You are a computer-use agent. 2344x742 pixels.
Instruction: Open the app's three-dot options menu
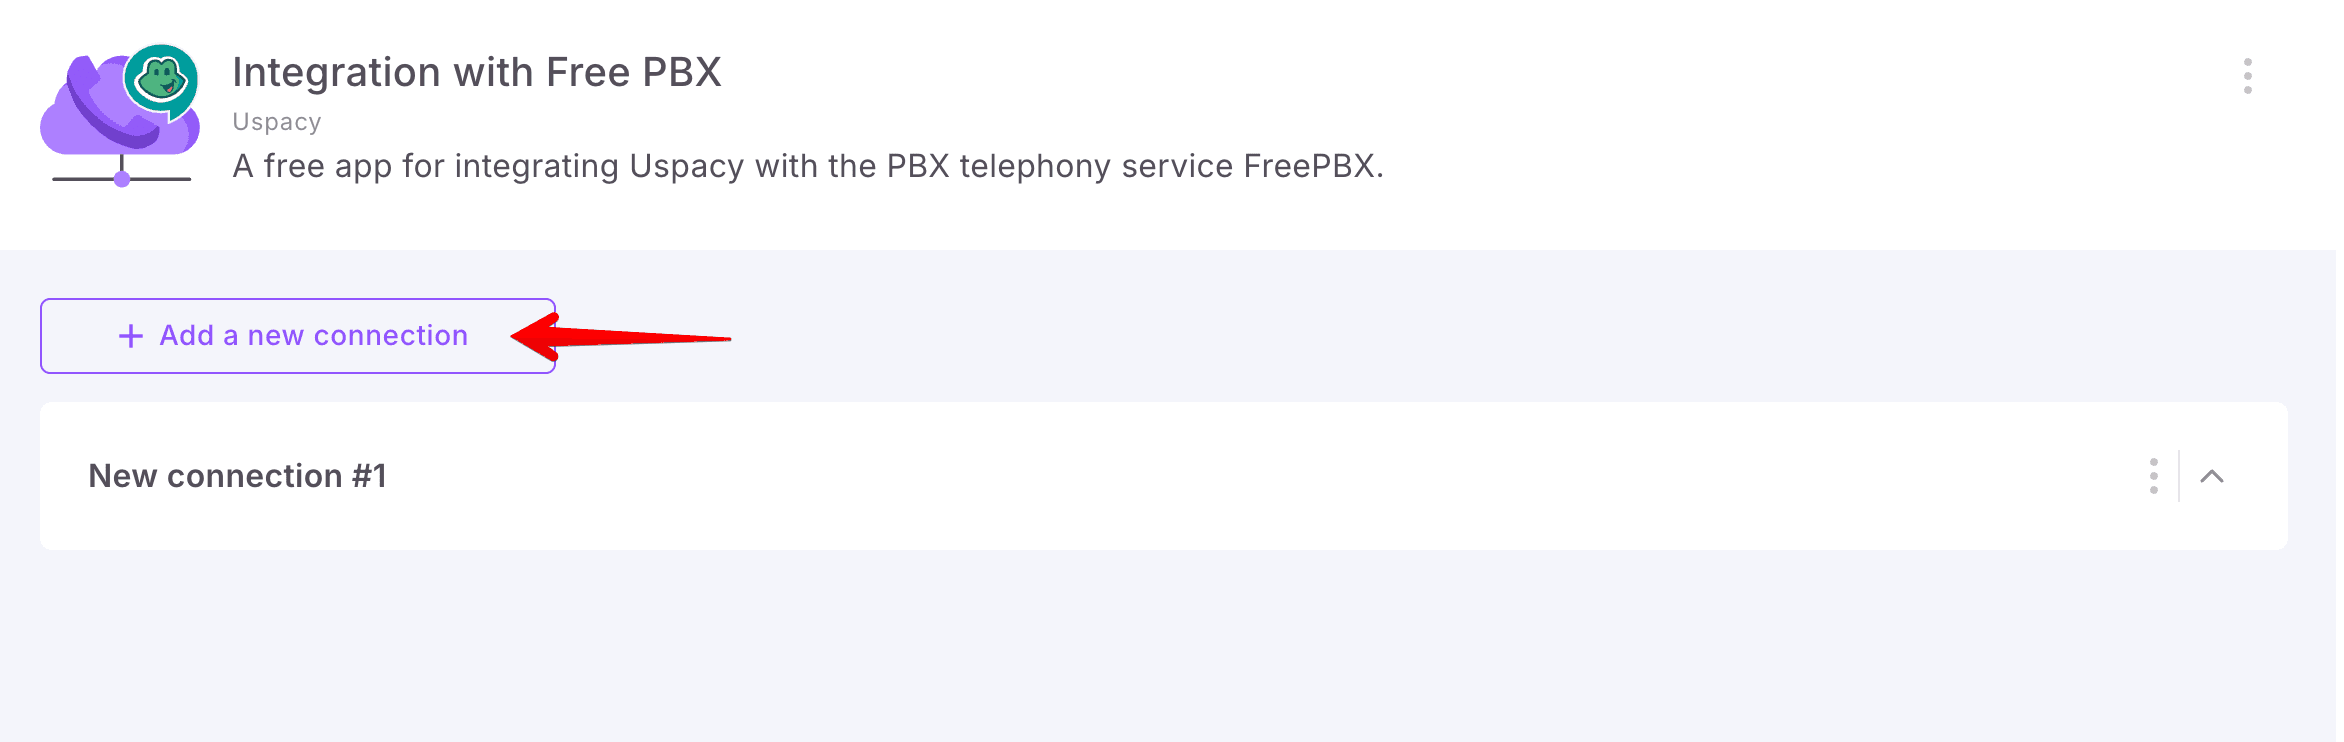point(2247,76)
